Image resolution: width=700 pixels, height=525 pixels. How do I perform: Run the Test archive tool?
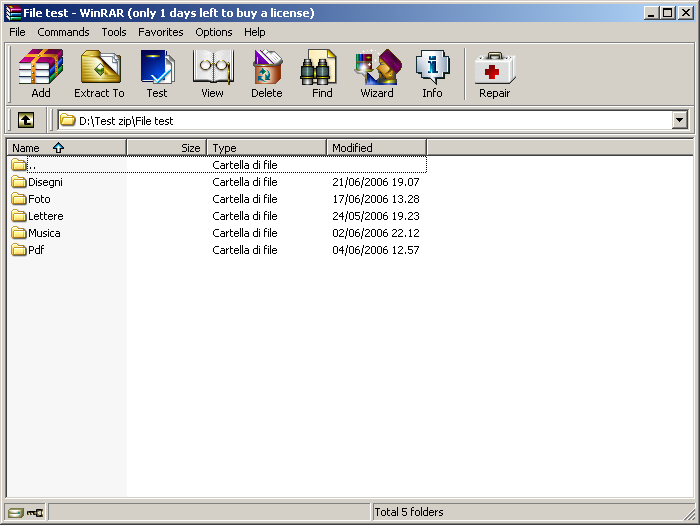[x=157, y=67]
